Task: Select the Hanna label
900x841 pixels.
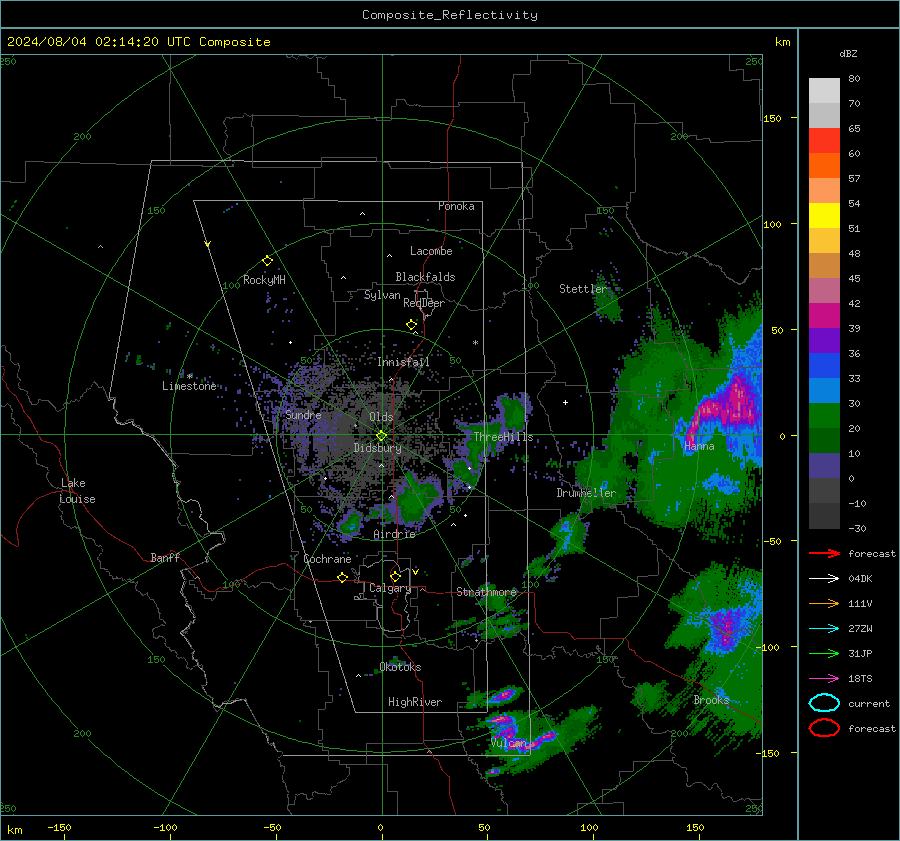Action: 699,446
